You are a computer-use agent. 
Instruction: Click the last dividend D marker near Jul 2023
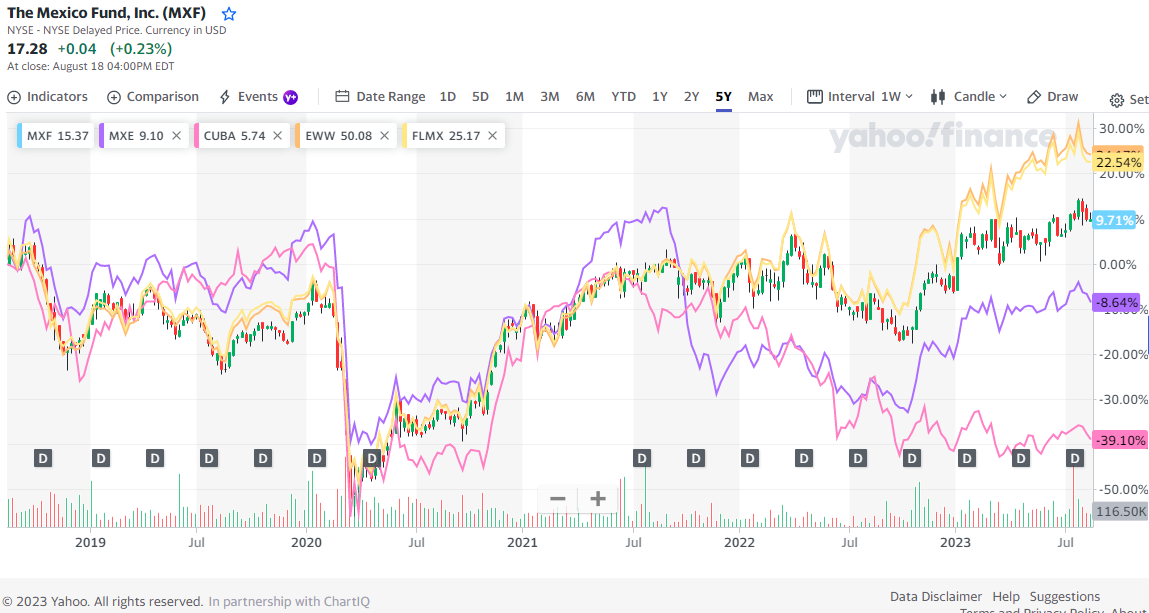(x=1075, y=458)
